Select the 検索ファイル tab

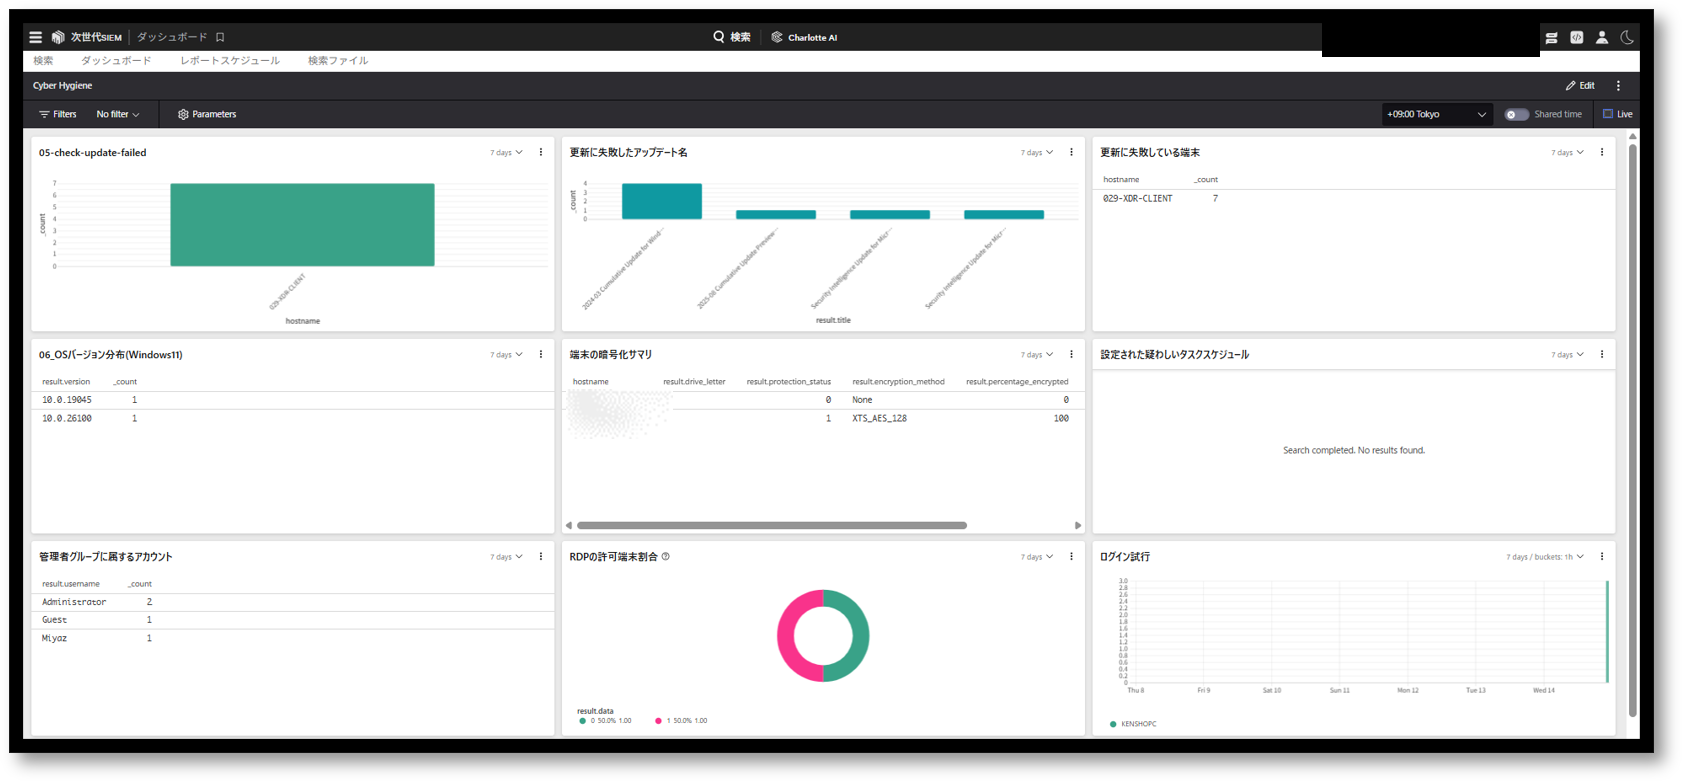pyautogui.click(x=338, y=61)
